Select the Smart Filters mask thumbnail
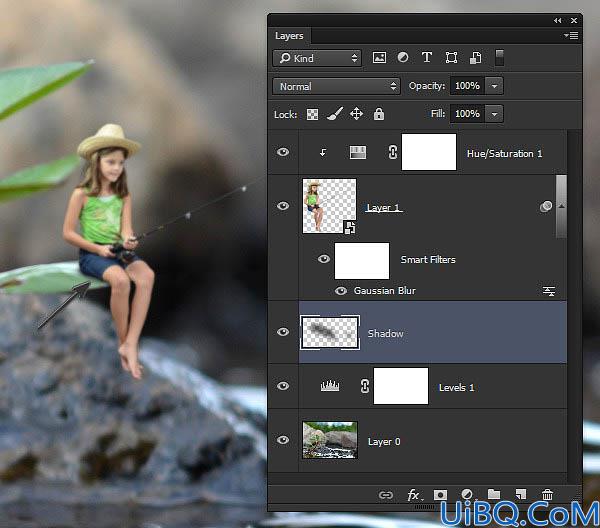600x528 pixels. [x=362, y=261]
